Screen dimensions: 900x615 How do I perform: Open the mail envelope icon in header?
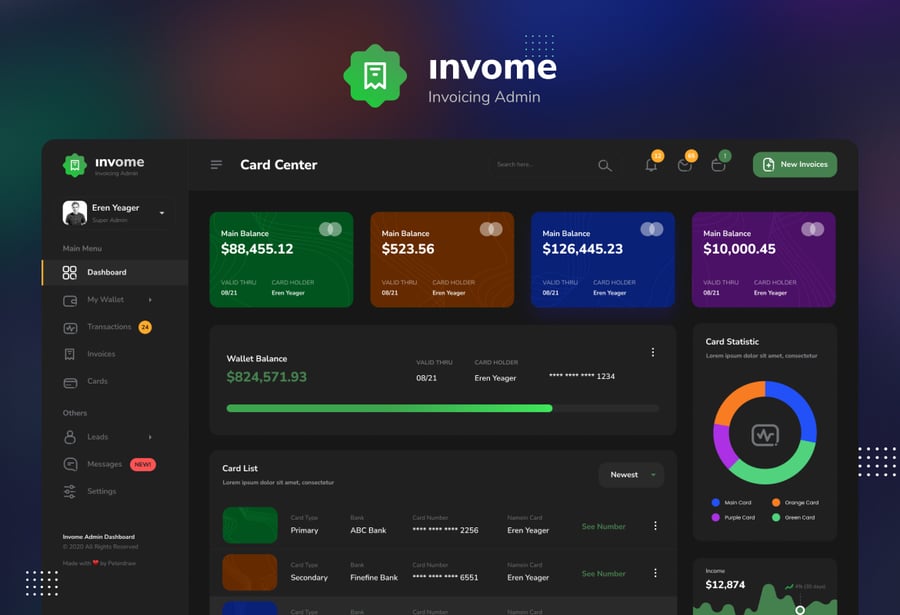tap(685, 165)
